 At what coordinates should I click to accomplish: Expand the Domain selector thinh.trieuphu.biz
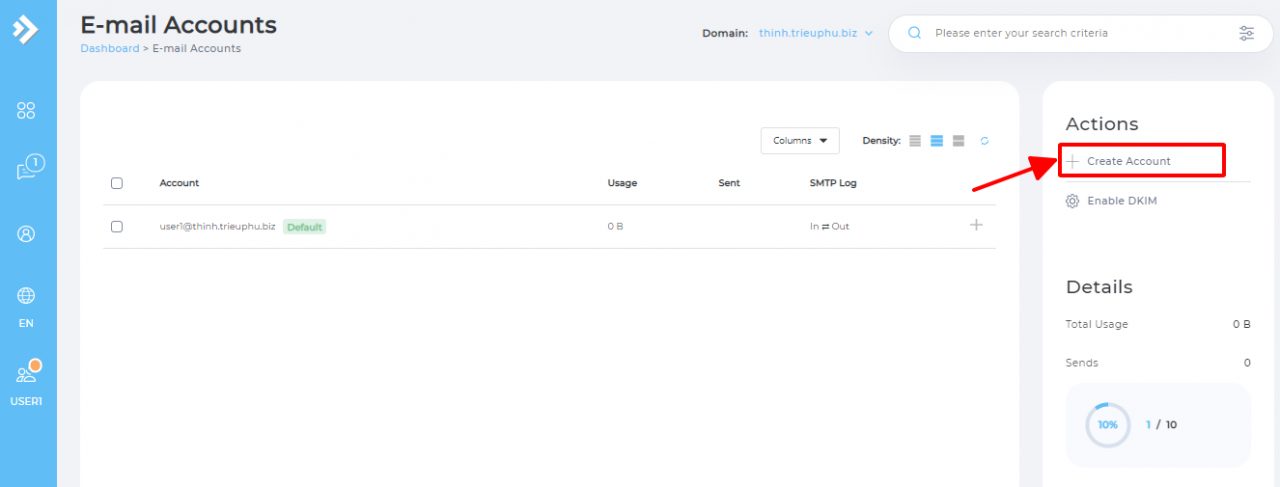(x=816, y=33)
